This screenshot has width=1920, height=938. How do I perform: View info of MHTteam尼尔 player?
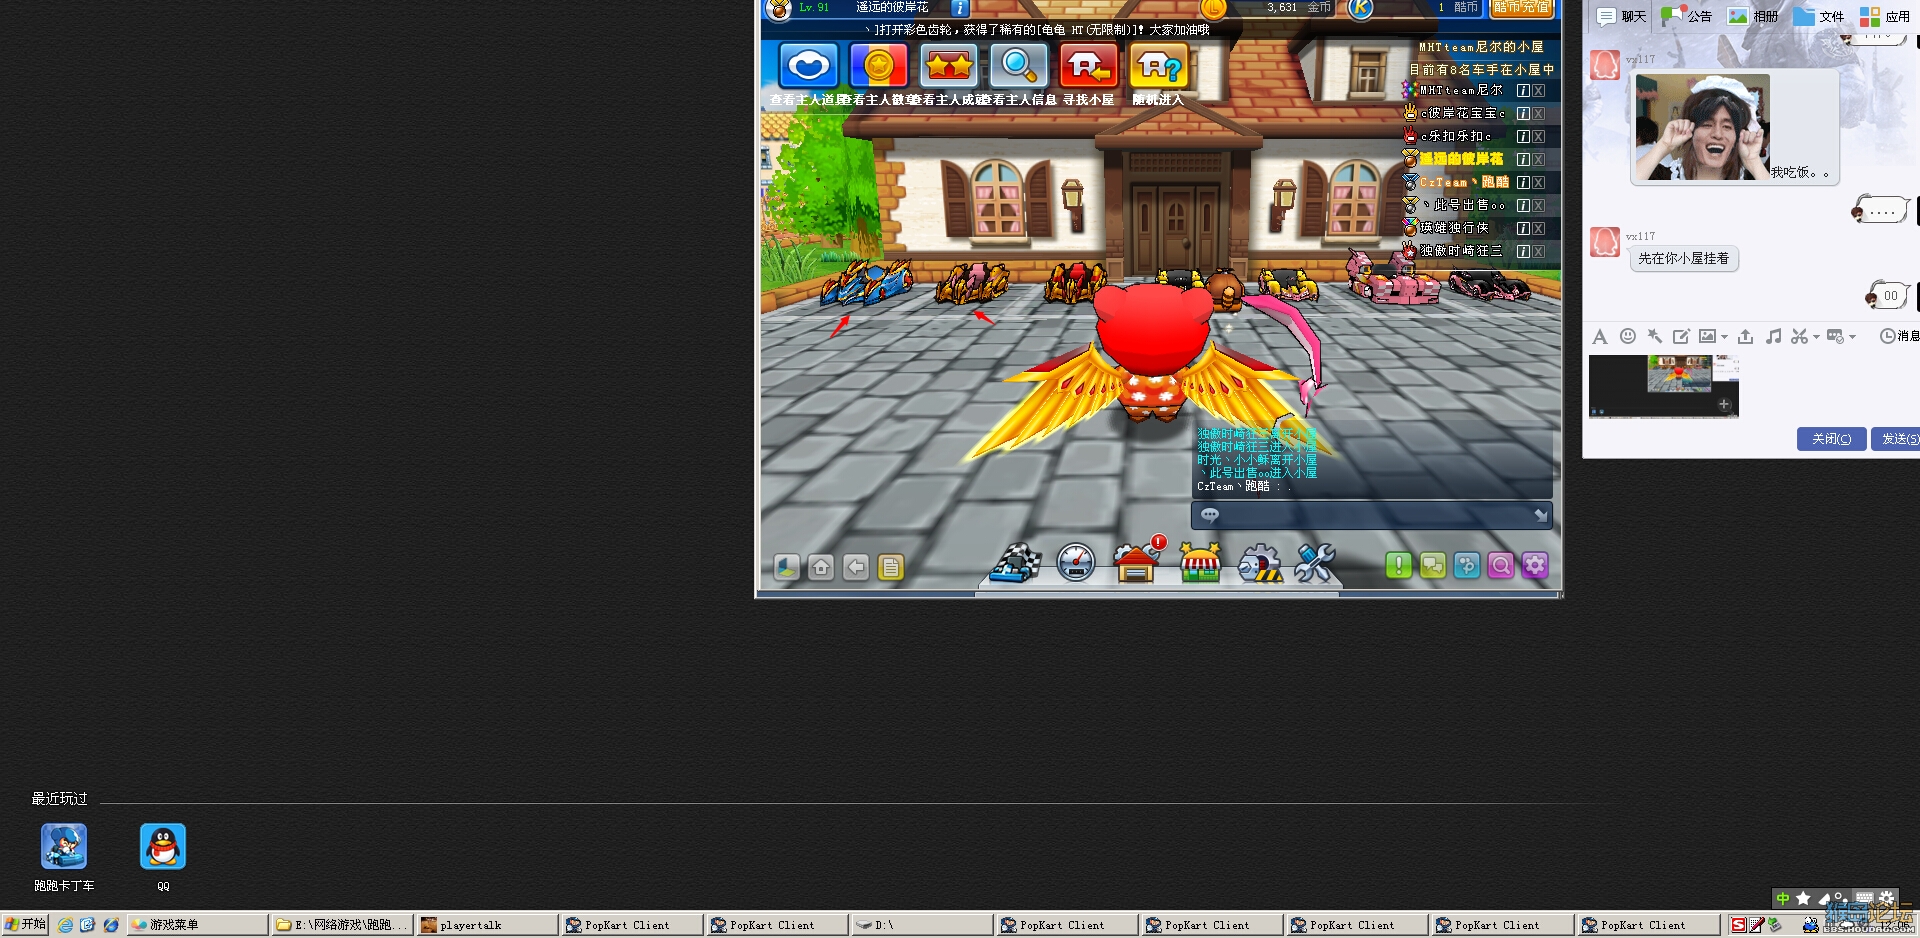tap(1523, 90)
